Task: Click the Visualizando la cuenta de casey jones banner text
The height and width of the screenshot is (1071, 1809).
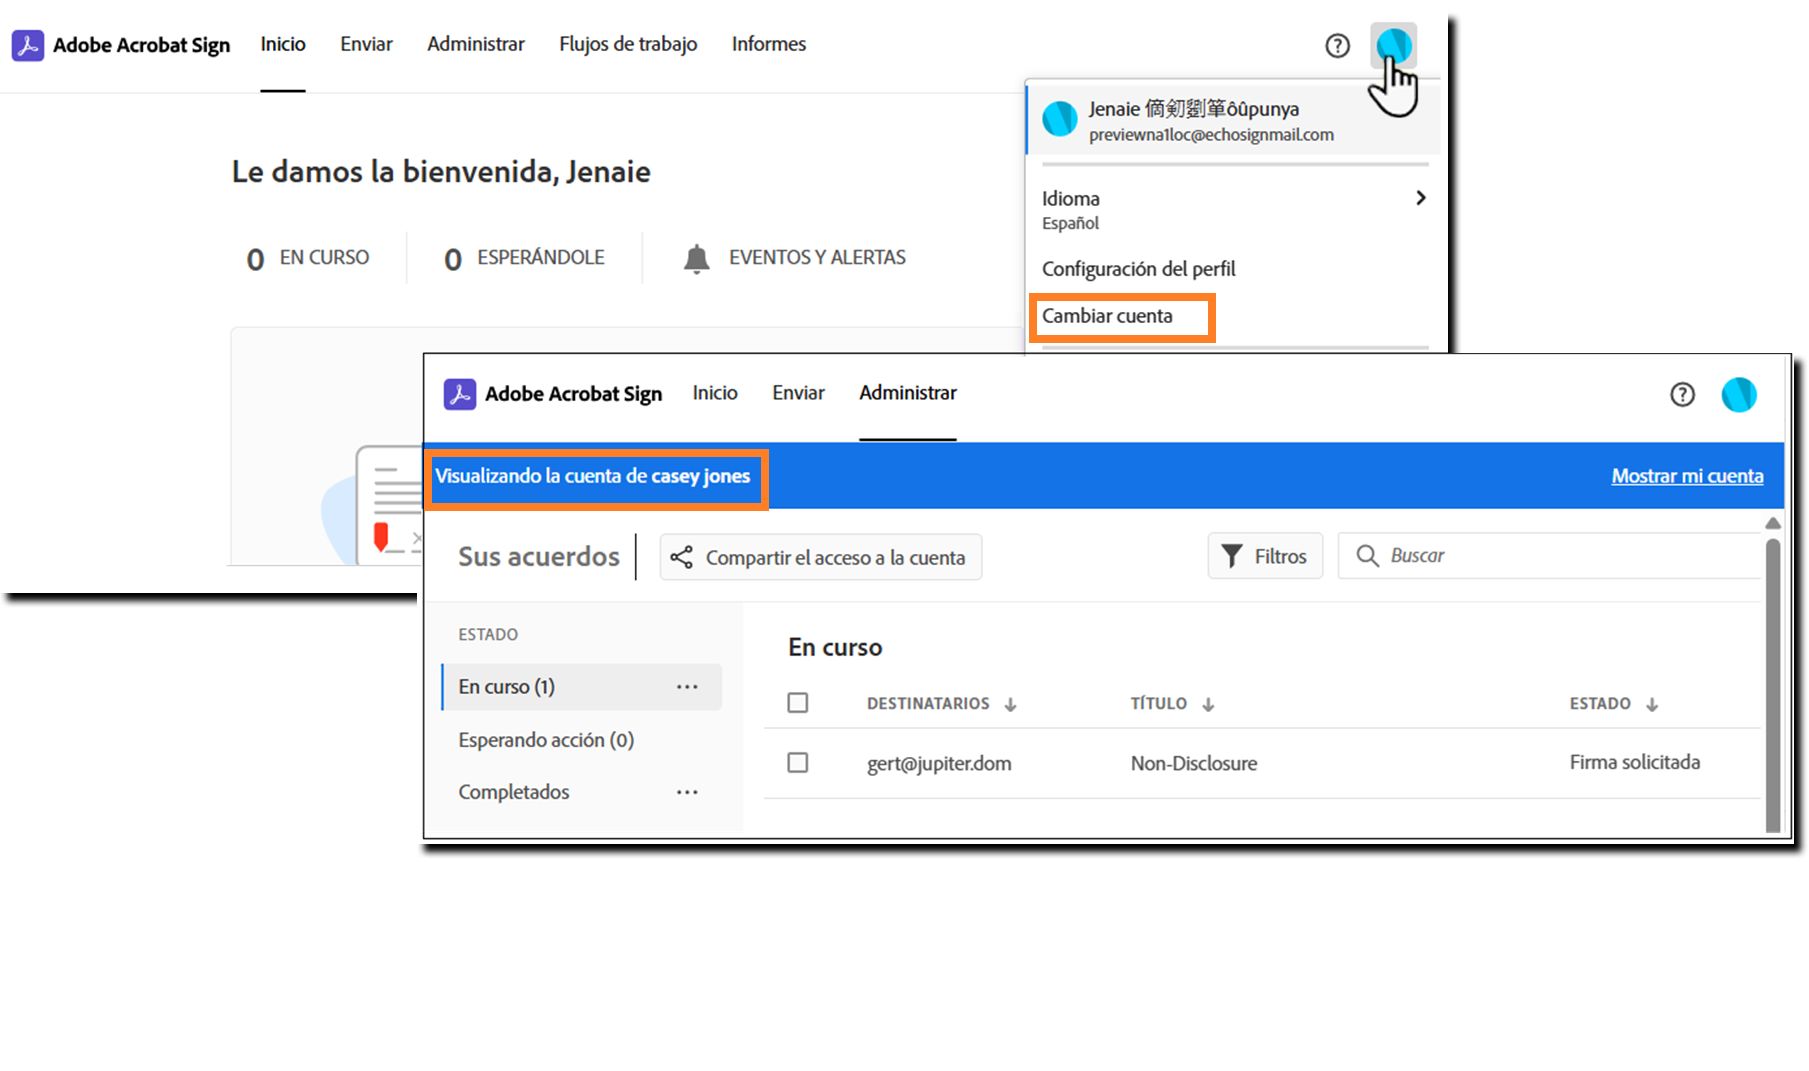Action: (x=592, y=476)
